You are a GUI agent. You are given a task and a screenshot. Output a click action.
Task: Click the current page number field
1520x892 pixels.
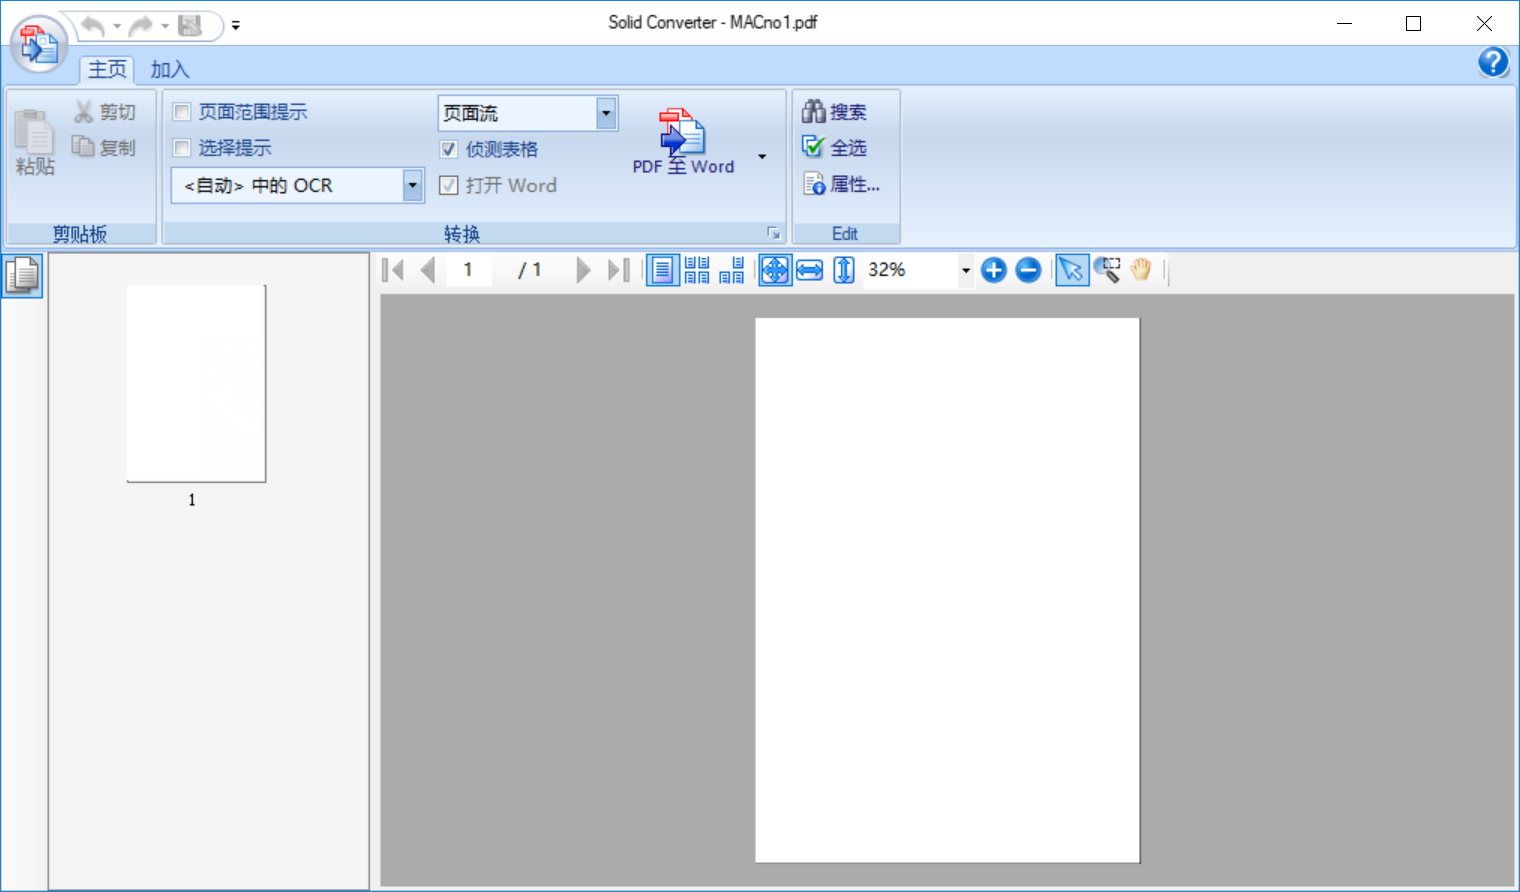(x=468, y=270)
